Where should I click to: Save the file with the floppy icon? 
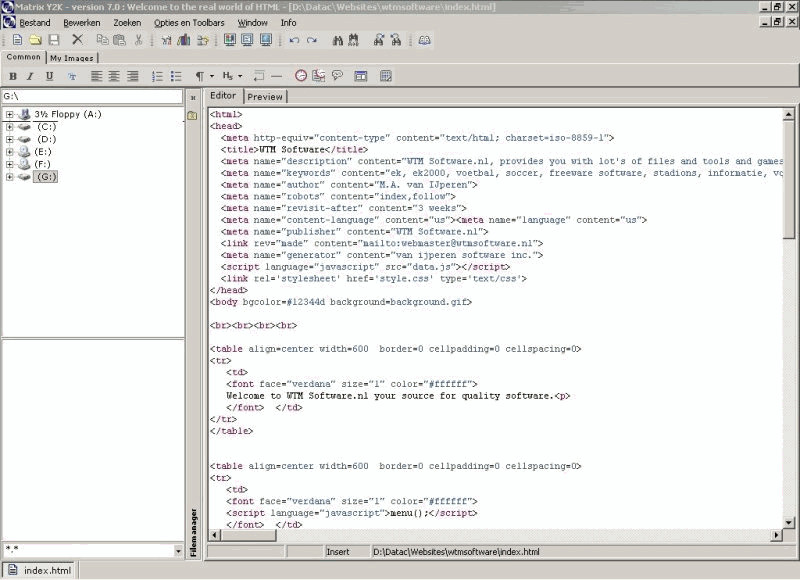click(x=54, y=40)
